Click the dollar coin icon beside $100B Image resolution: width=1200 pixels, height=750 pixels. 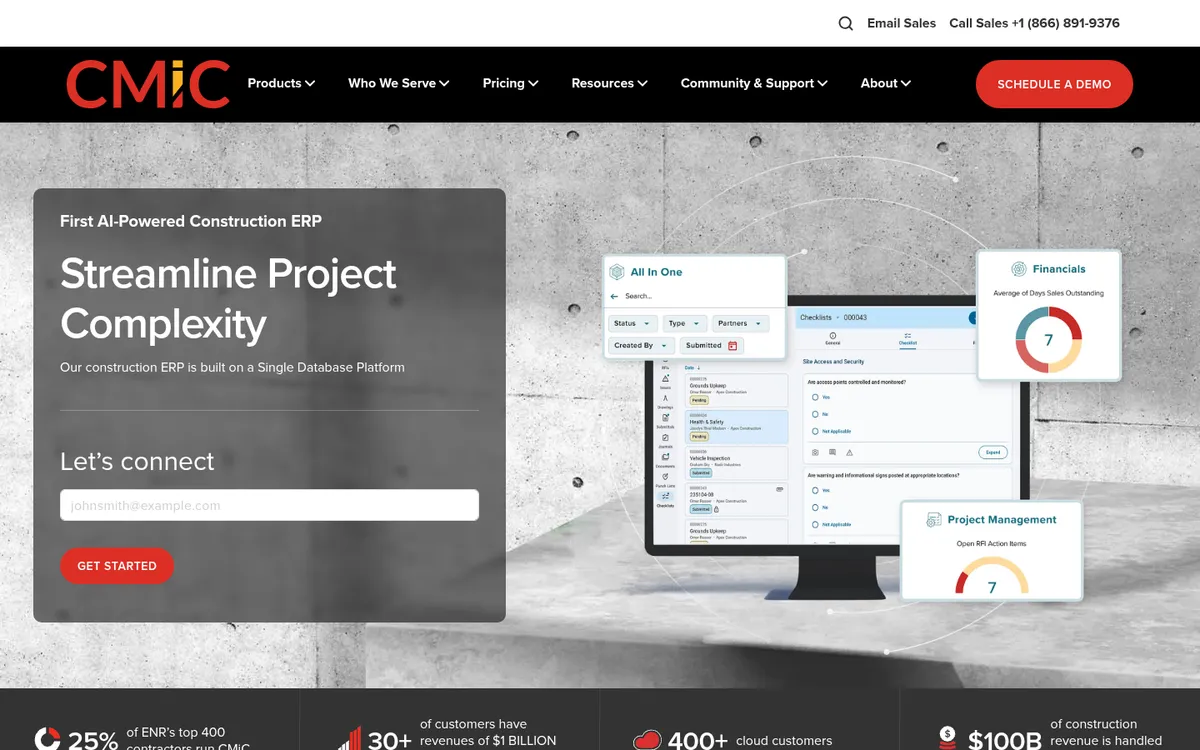[x=948, y=738]
